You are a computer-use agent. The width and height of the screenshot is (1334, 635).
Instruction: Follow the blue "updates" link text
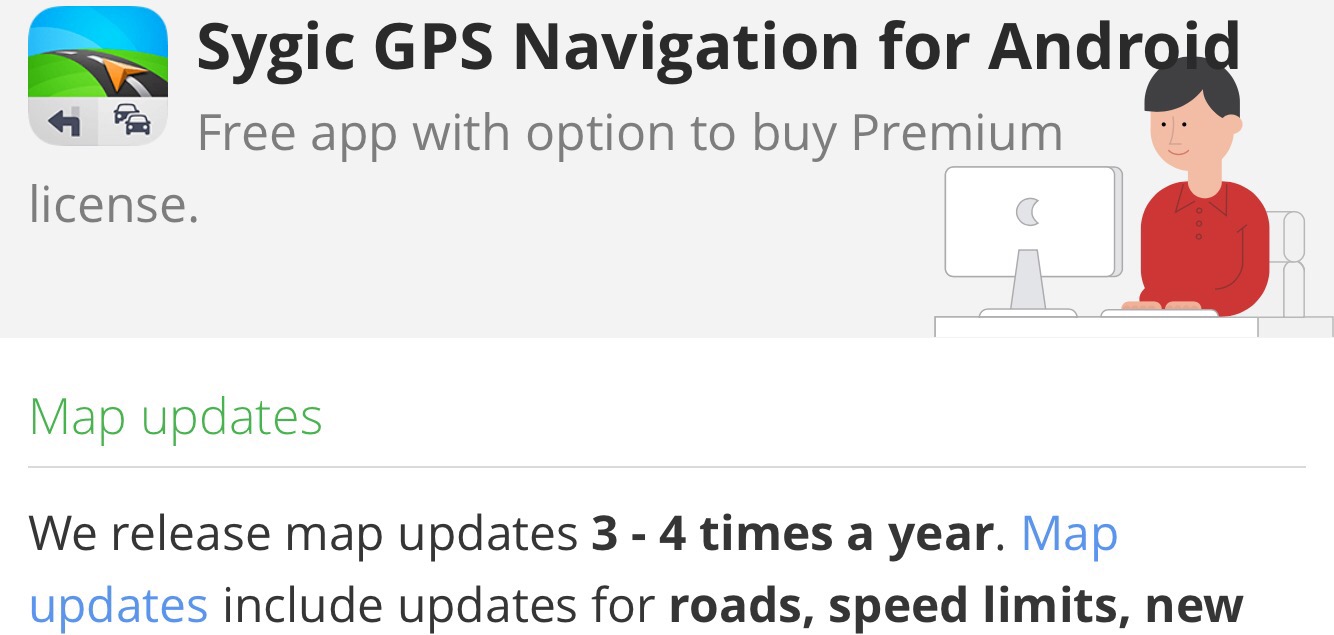[118, 606]
